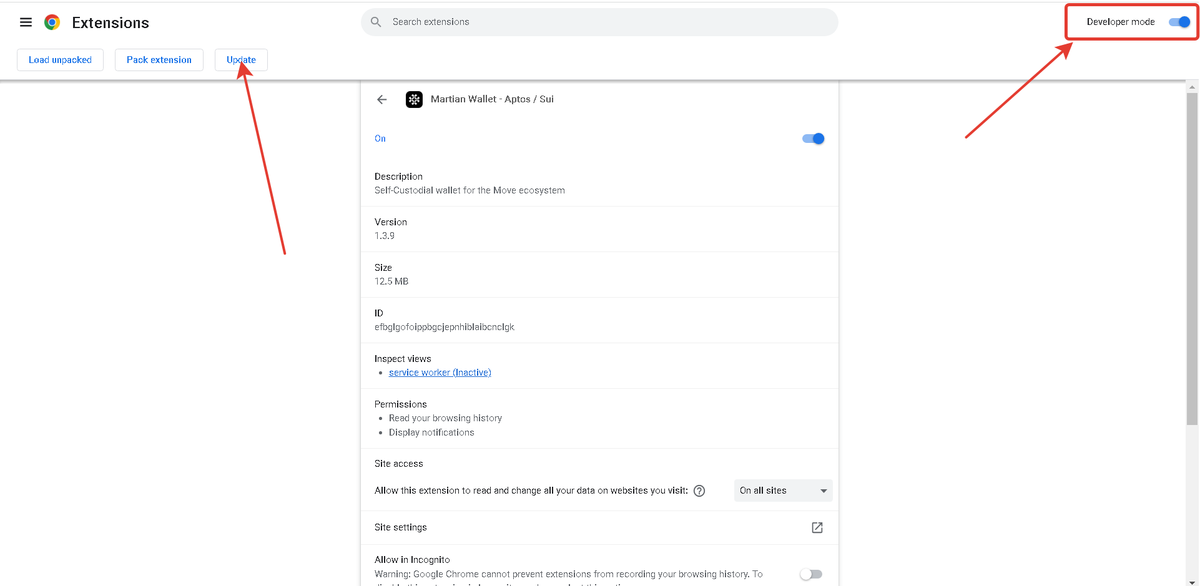Click the Pack extension button
The height and width of the screenshot is (586, 1200).
(159, 60)
